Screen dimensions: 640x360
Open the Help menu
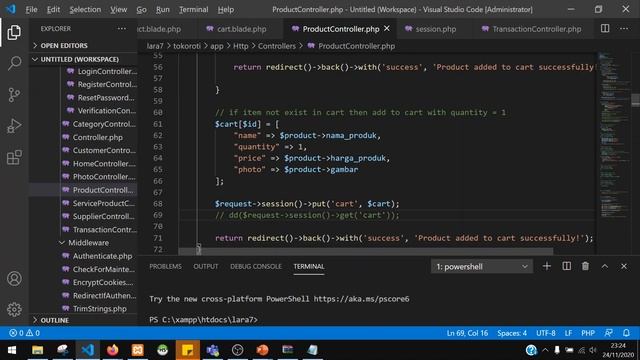tap(226, 9)
